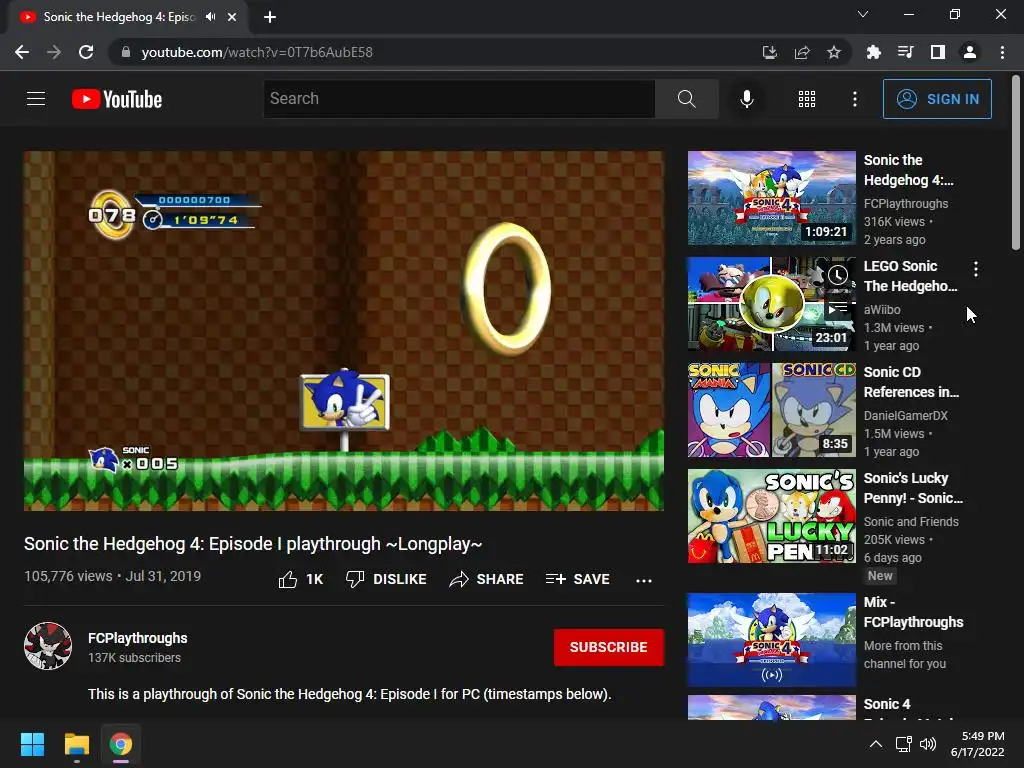Click aWiibo channel name

tap(882, 310)
